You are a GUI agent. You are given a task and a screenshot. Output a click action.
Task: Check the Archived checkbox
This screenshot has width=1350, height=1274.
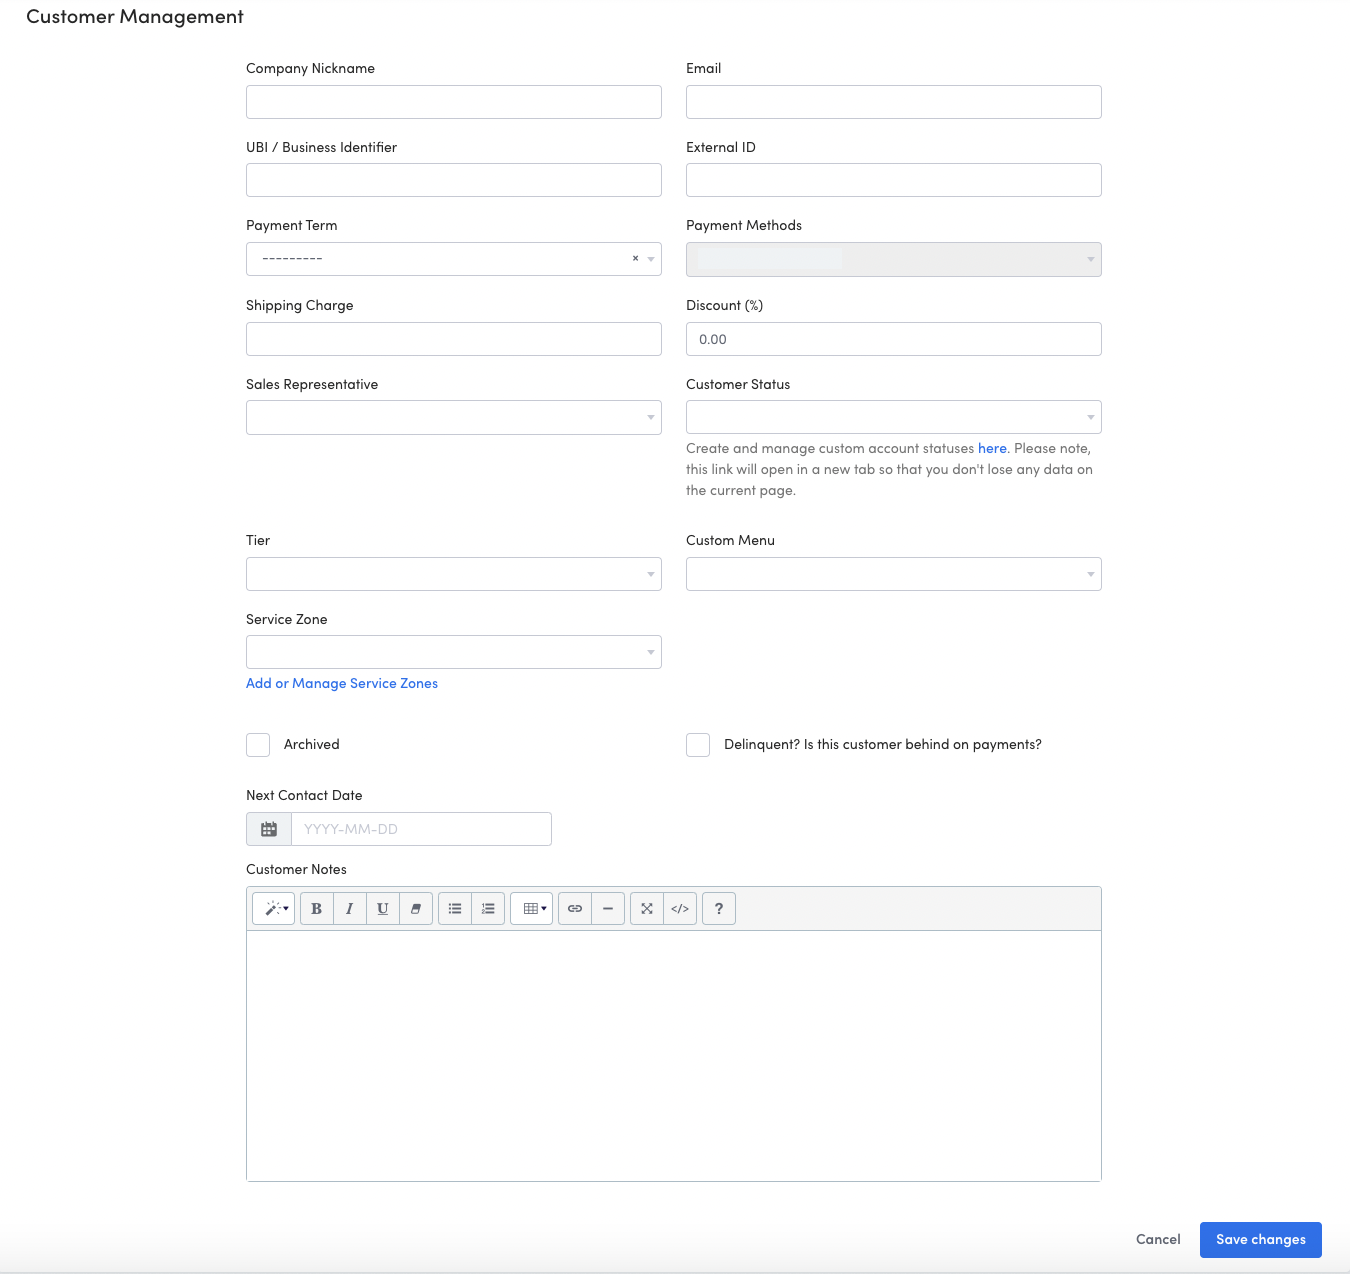(x=258, y=745)
